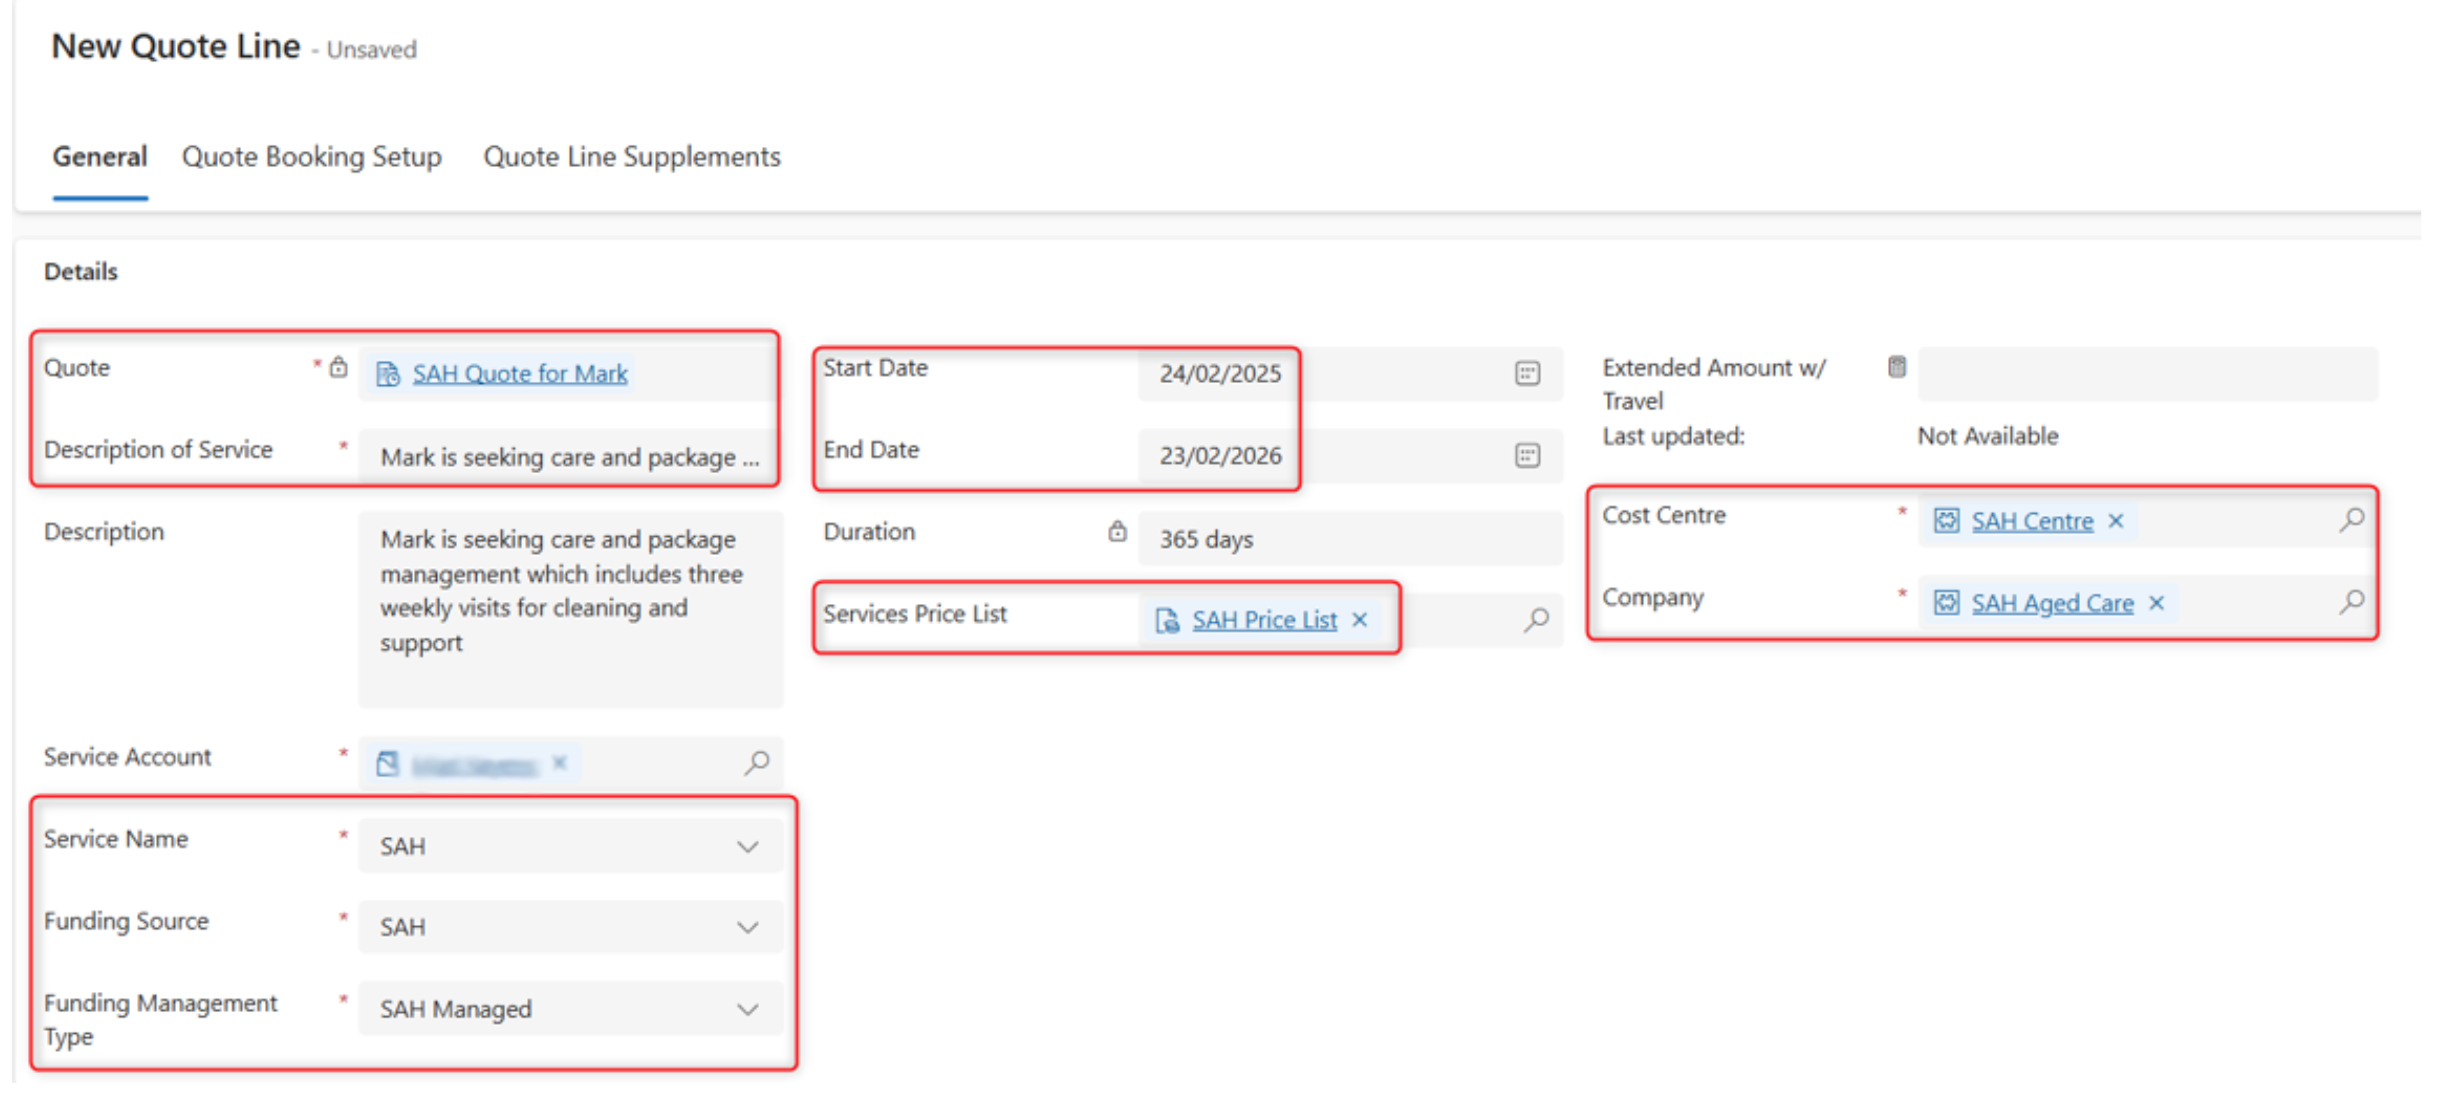Click the Services Price List search icon
This screenshot has width=2446, height=1110.
pyautogui.click(x=1536, y=620)
